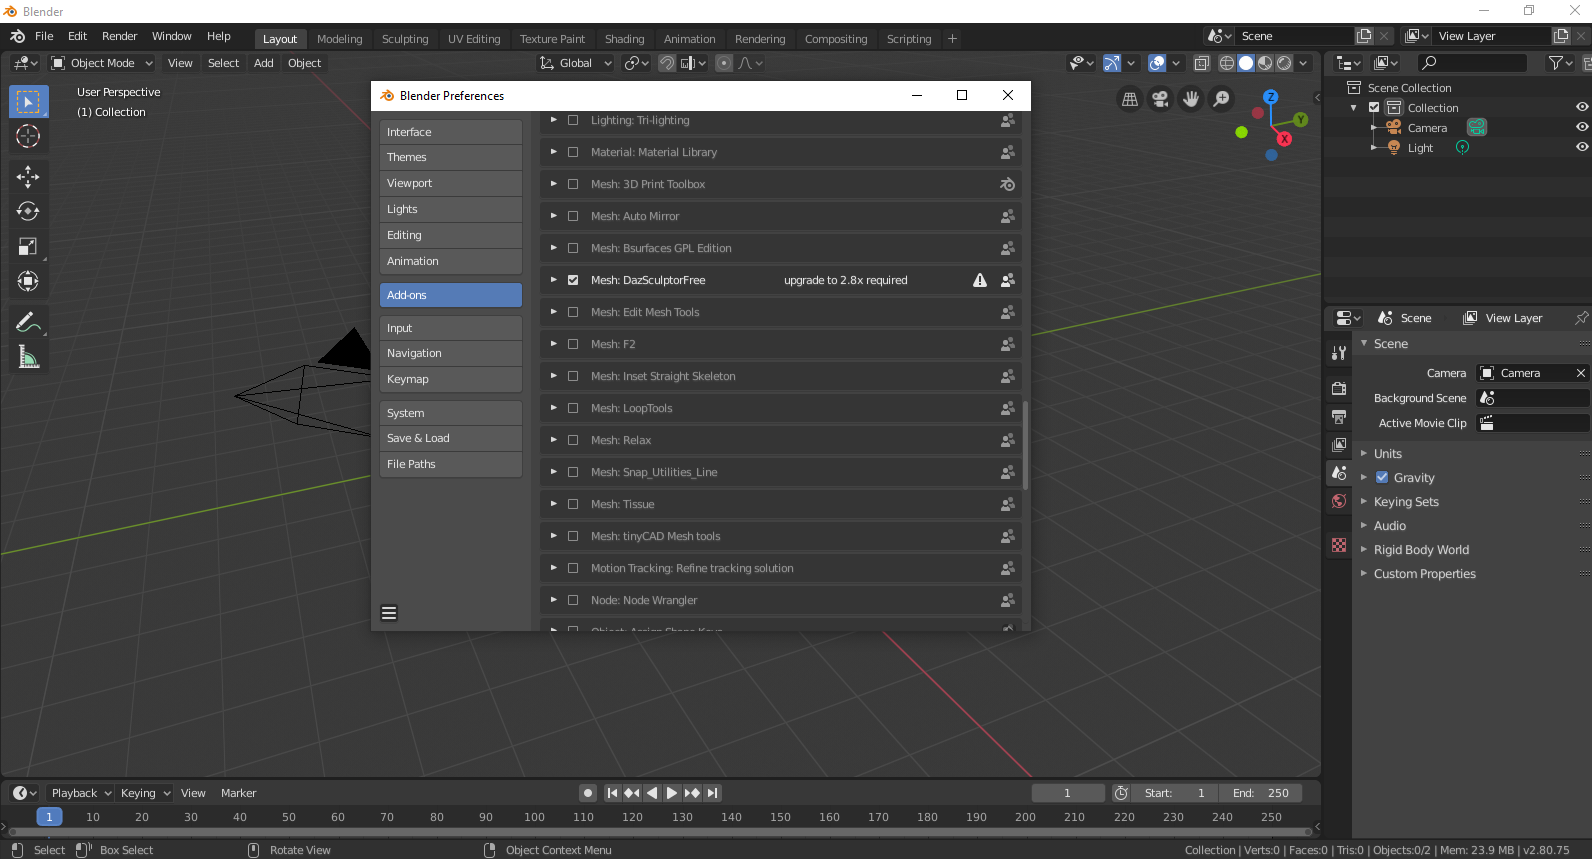Viewport: 1592px width, 859px height.
Task: Switch to orthographic grid view icon
Action: (x=1130, y=99)
